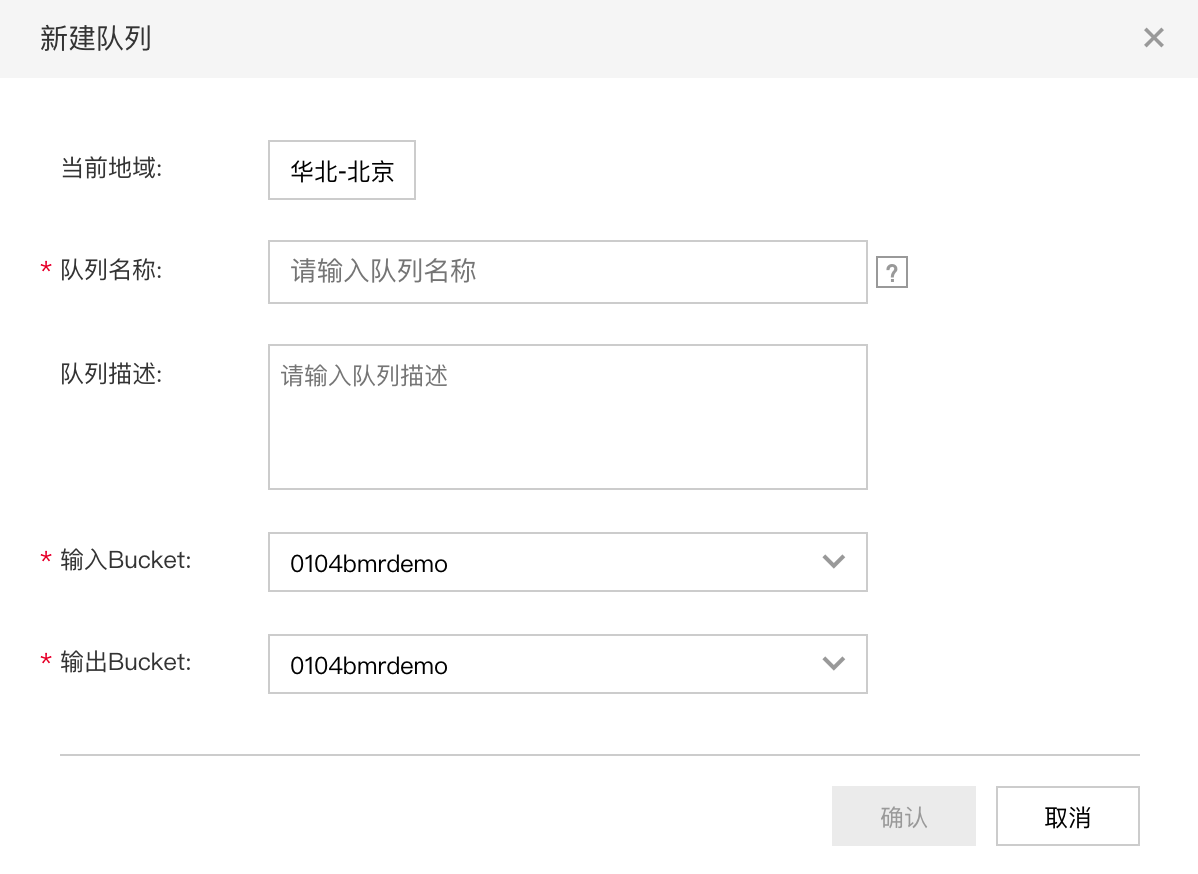Click the 当前地域 label
The image size is (1198, 874).
click(111, 168)
